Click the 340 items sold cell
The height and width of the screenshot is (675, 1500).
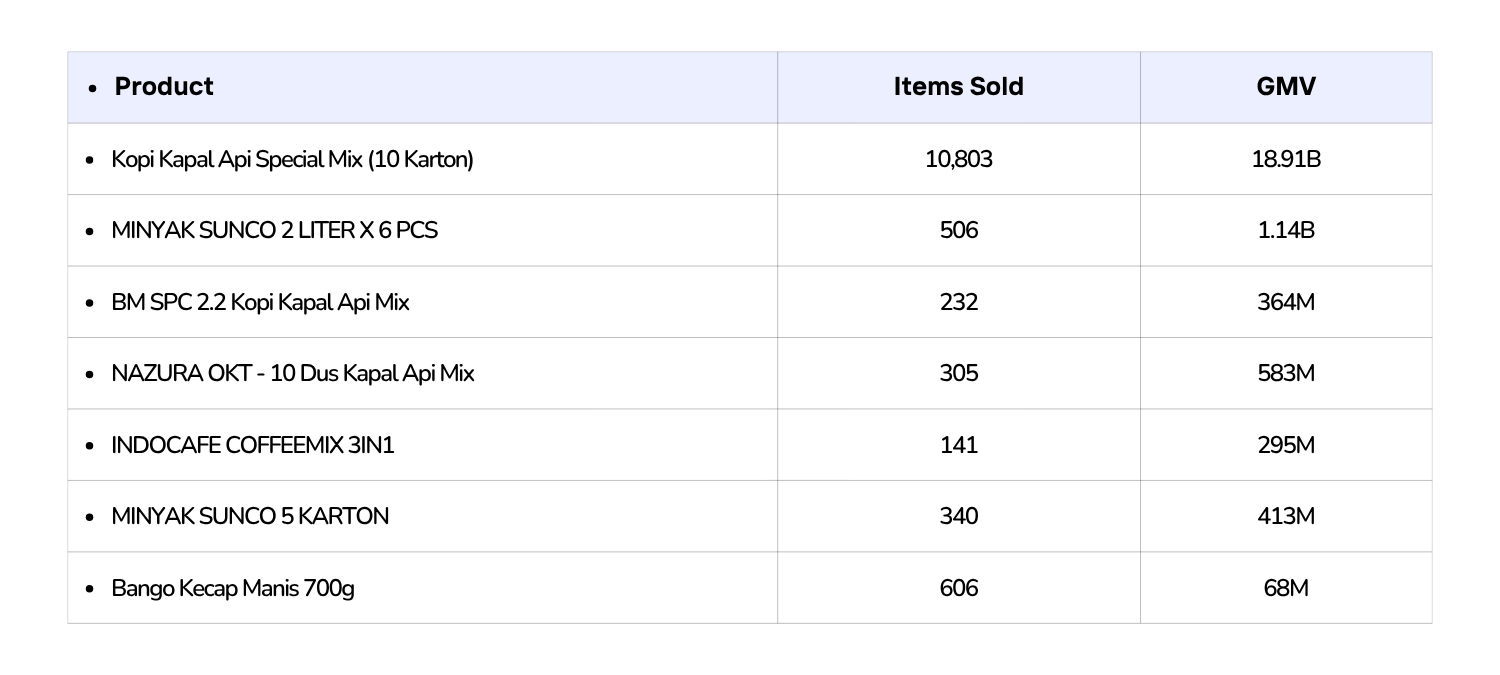click(x=958, y=516)
